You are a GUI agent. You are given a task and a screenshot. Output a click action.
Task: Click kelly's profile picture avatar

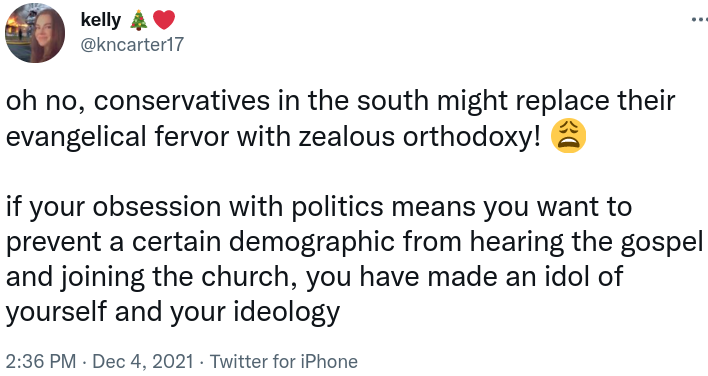tap(35, 33)
